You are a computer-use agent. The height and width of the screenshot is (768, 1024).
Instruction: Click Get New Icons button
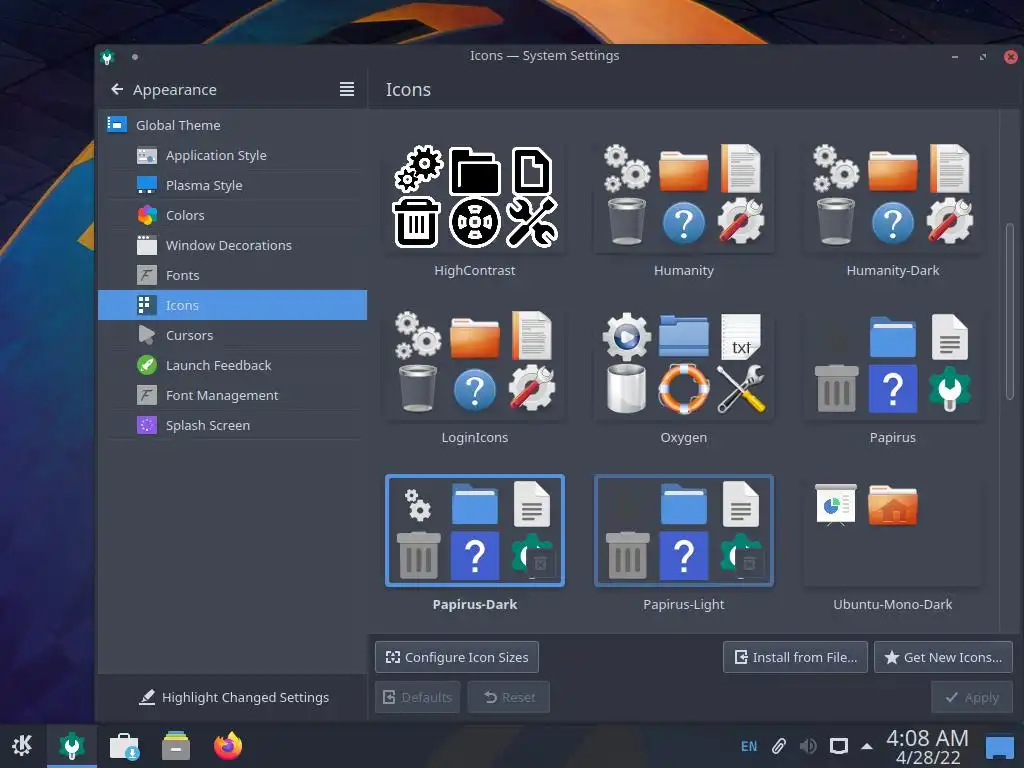pos(943,657)
